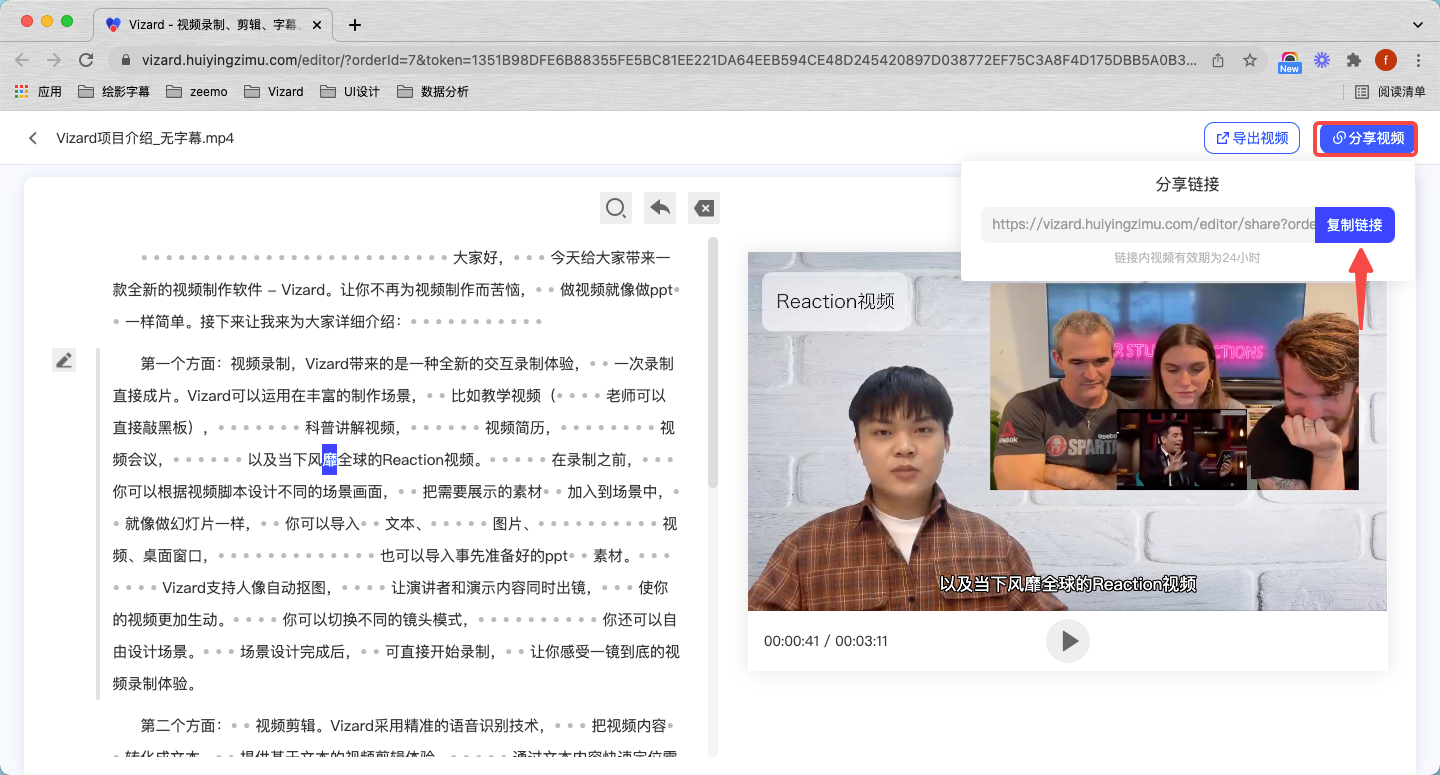
Task: Open the 数据分析 bookmark folder
Action: 433,92
